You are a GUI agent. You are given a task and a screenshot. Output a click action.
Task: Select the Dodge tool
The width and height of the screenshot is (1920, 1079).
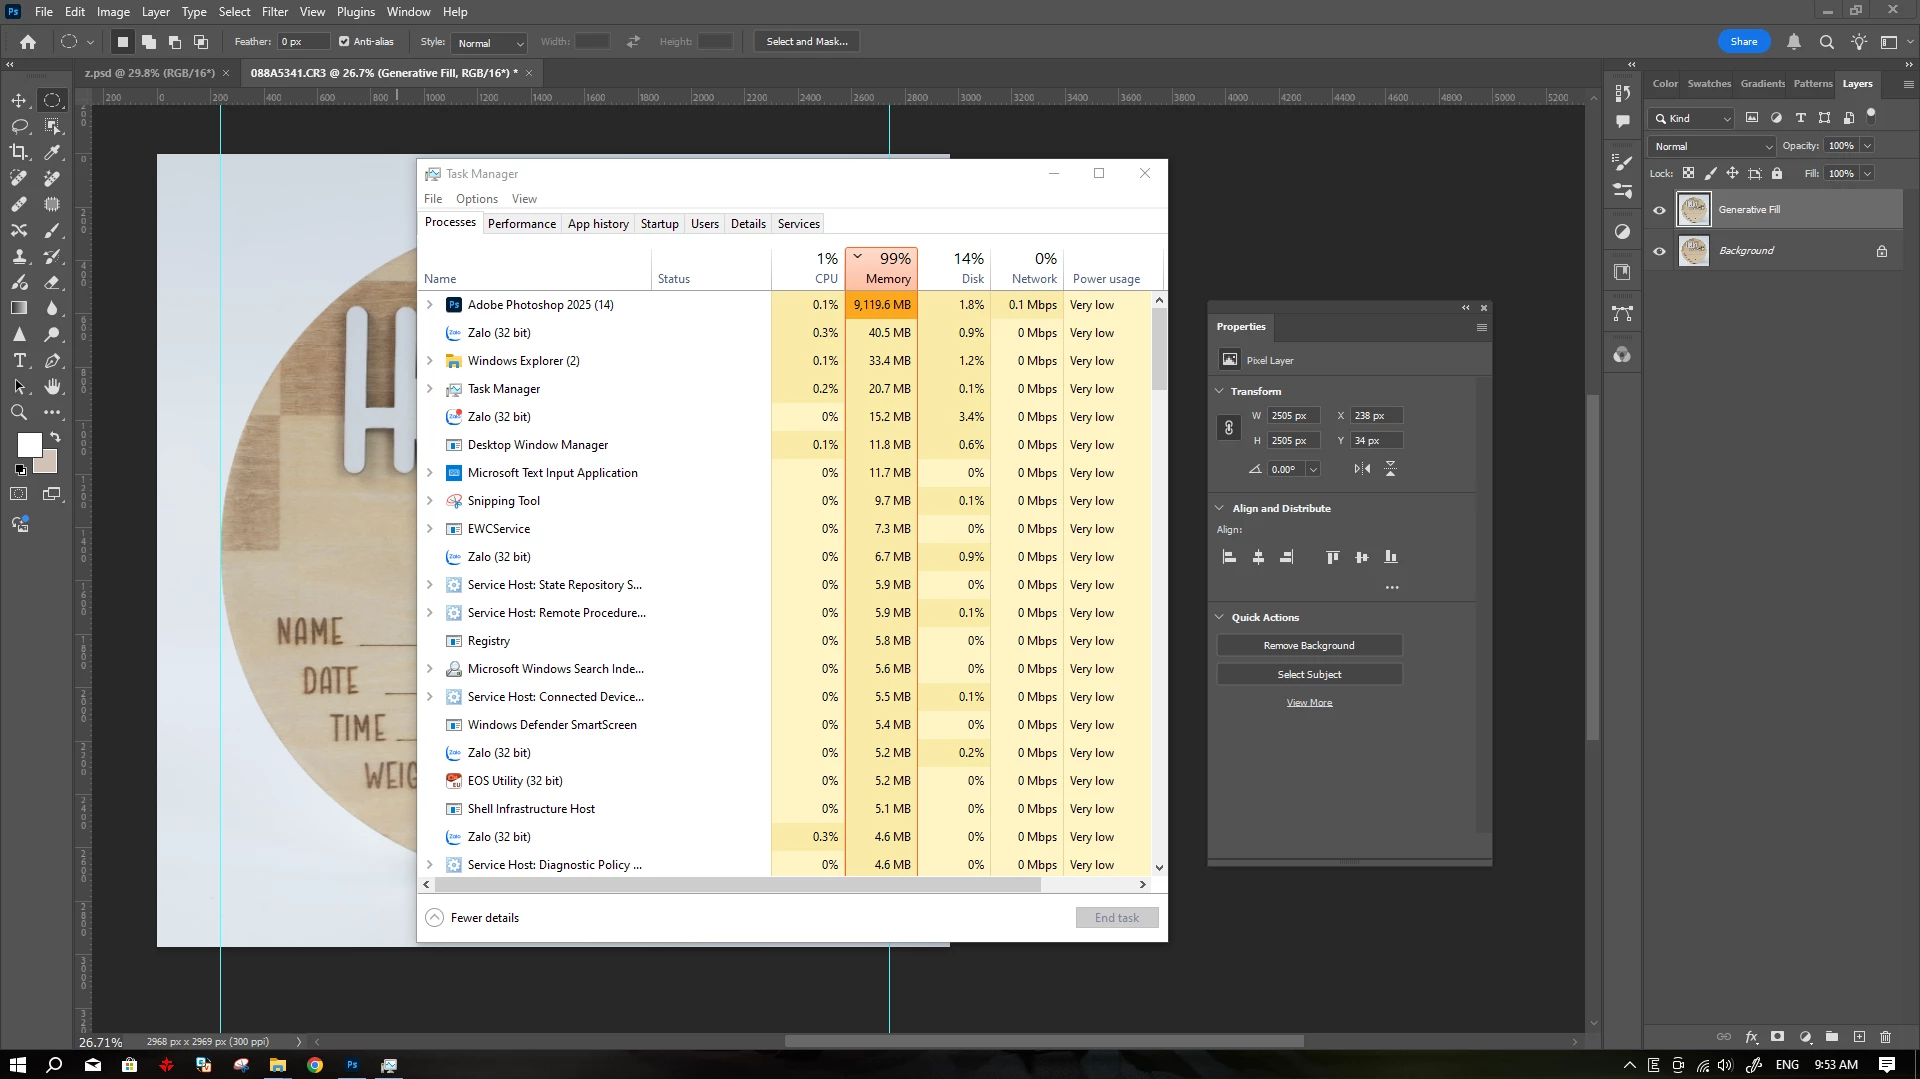tap(53, 334)
